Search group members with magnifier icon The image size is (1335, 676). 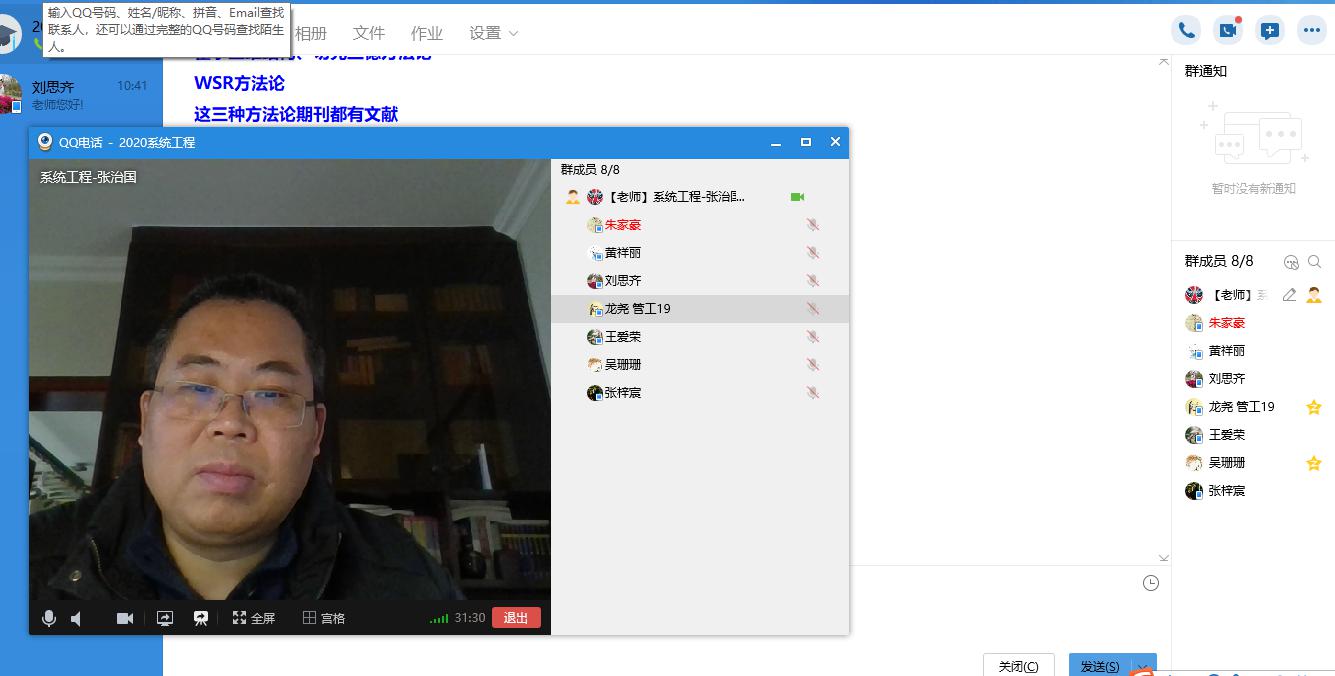pos(1315,262)
